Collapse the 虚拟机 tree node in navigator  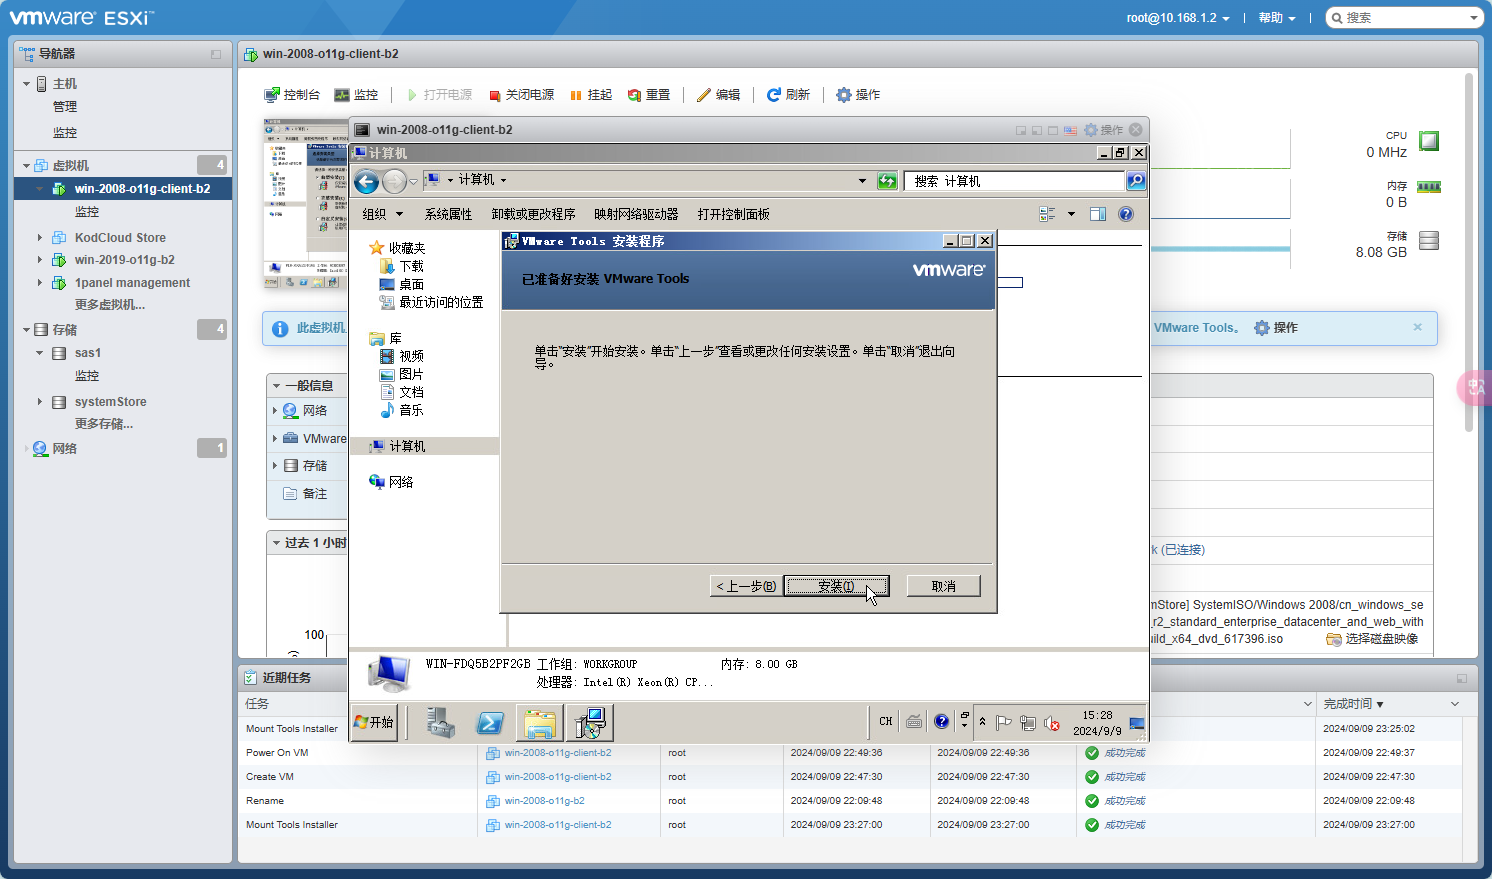point(26,166)
